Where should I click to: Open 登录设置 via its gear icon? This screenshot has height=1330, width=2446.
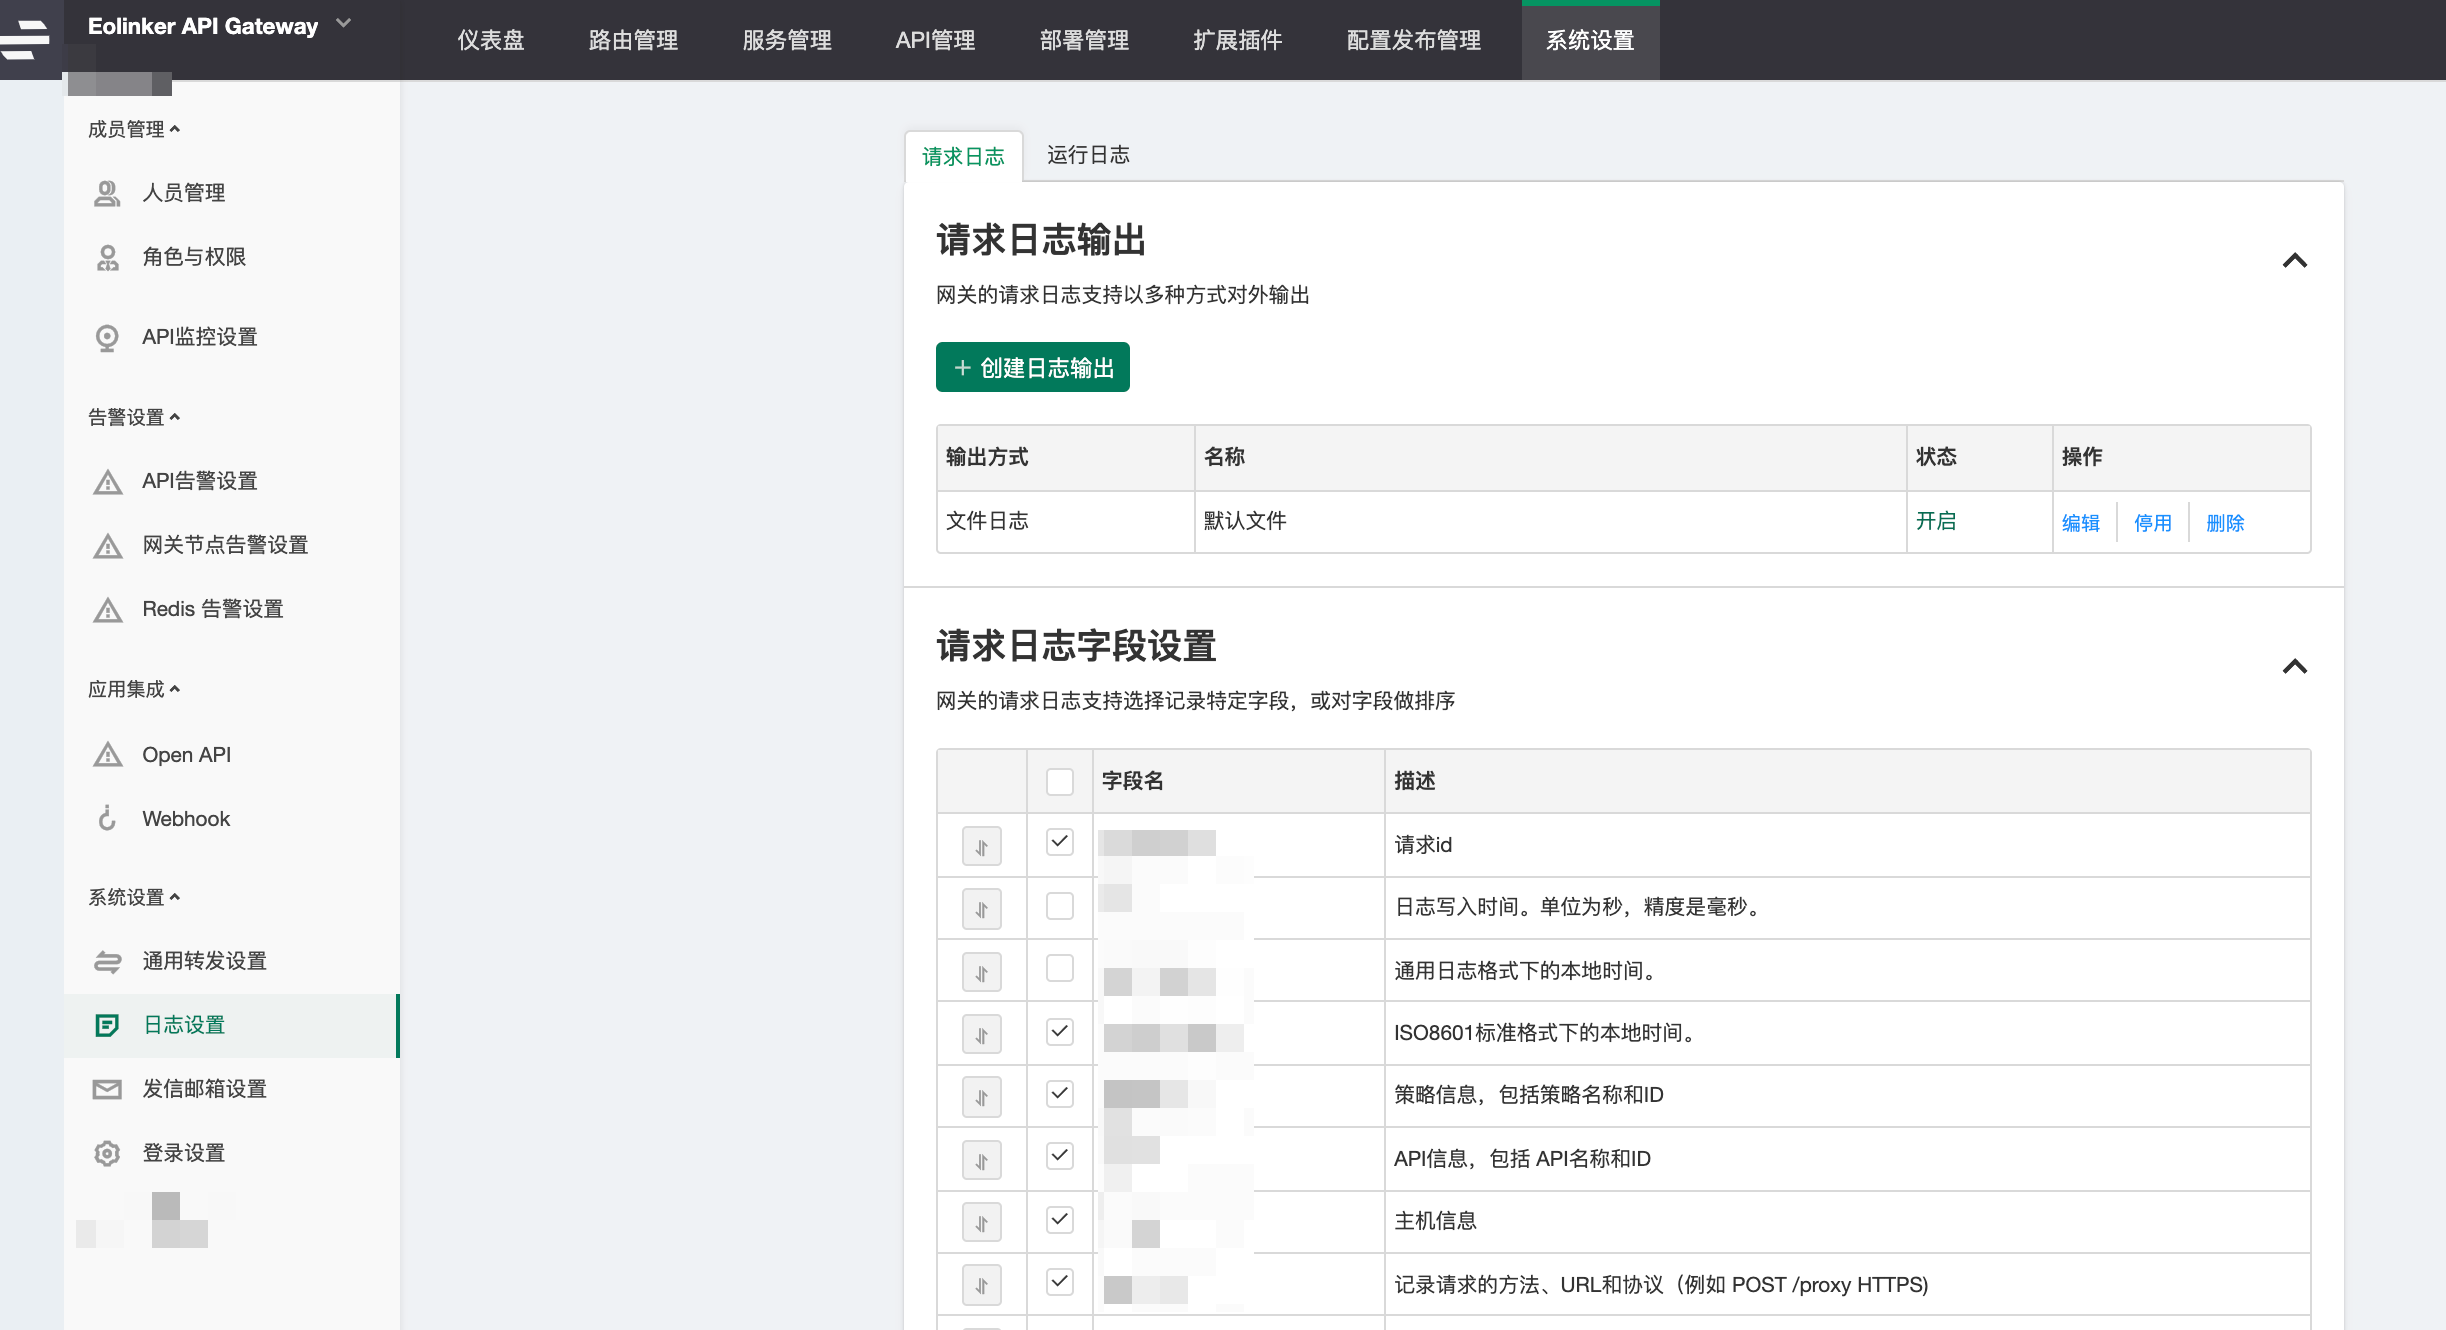pos(107,1153)
